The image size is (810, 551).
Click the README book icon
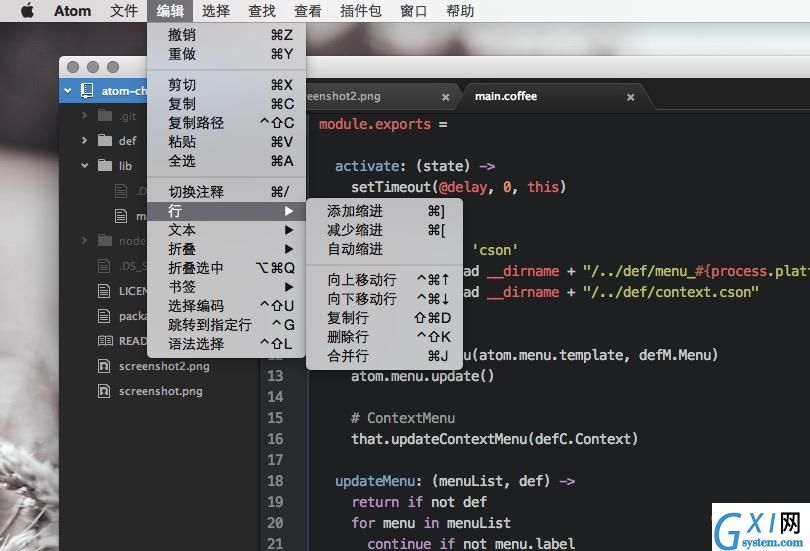pyautogui.click(x=105, y=341)
